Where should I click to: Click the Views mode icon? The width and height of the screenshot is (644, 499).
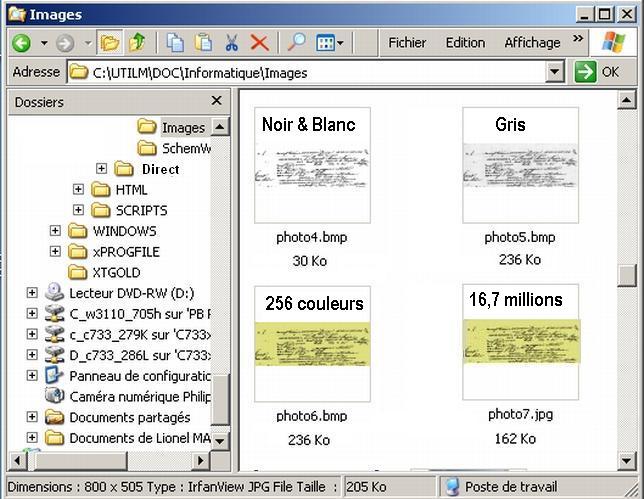pyautogui.click(x=325, y=43)
